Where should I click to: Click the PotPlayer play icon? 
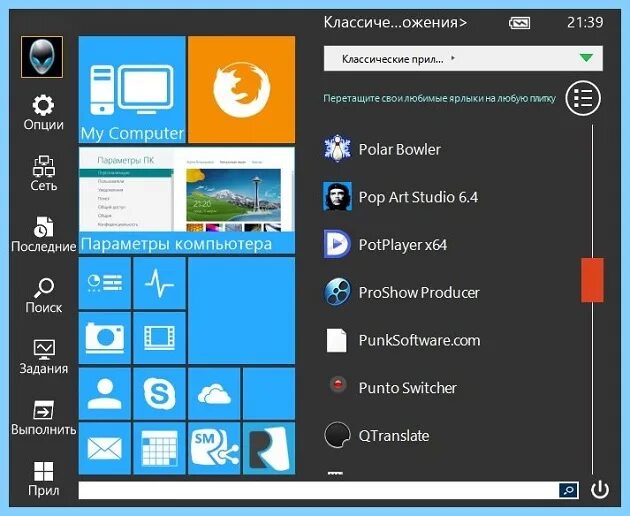pyautogui.click(x=338, y=244)
